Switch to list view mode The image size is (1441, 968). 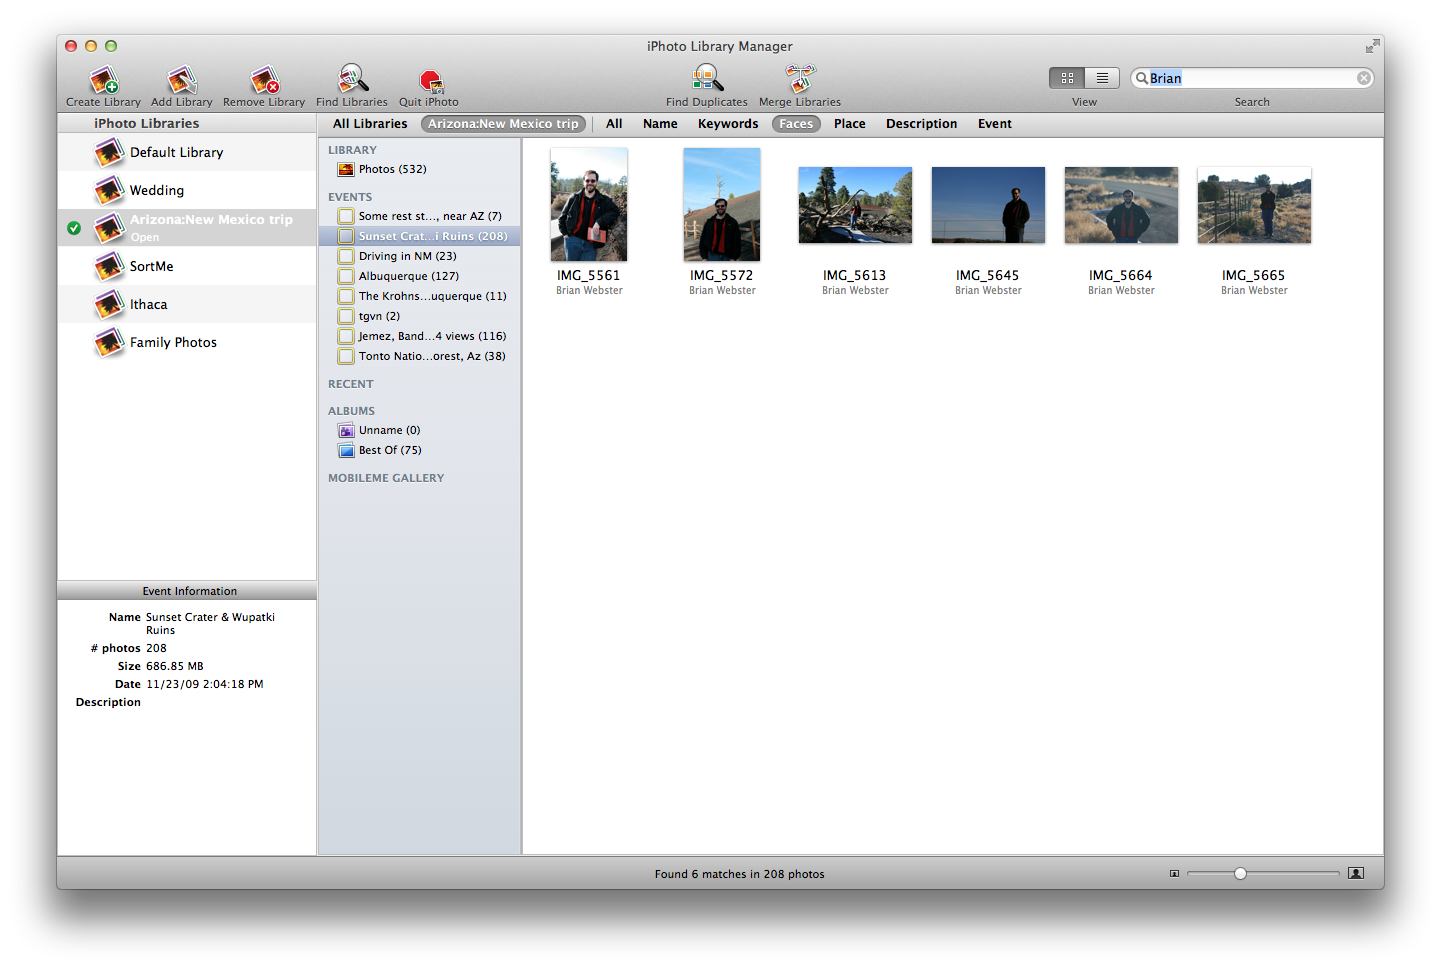coord(1102,78)
